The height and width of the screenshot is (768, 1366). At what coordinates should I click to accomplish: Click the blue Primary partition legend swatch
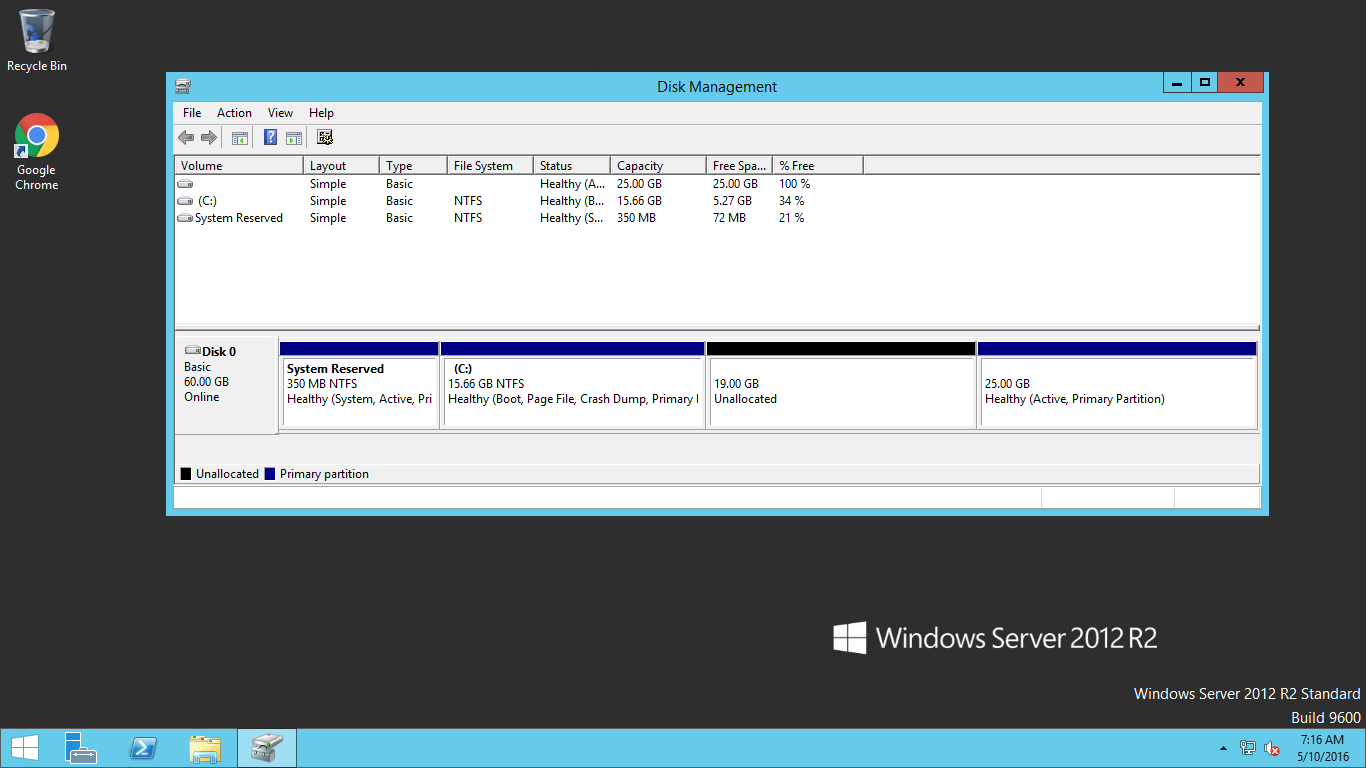click(270, 474)
